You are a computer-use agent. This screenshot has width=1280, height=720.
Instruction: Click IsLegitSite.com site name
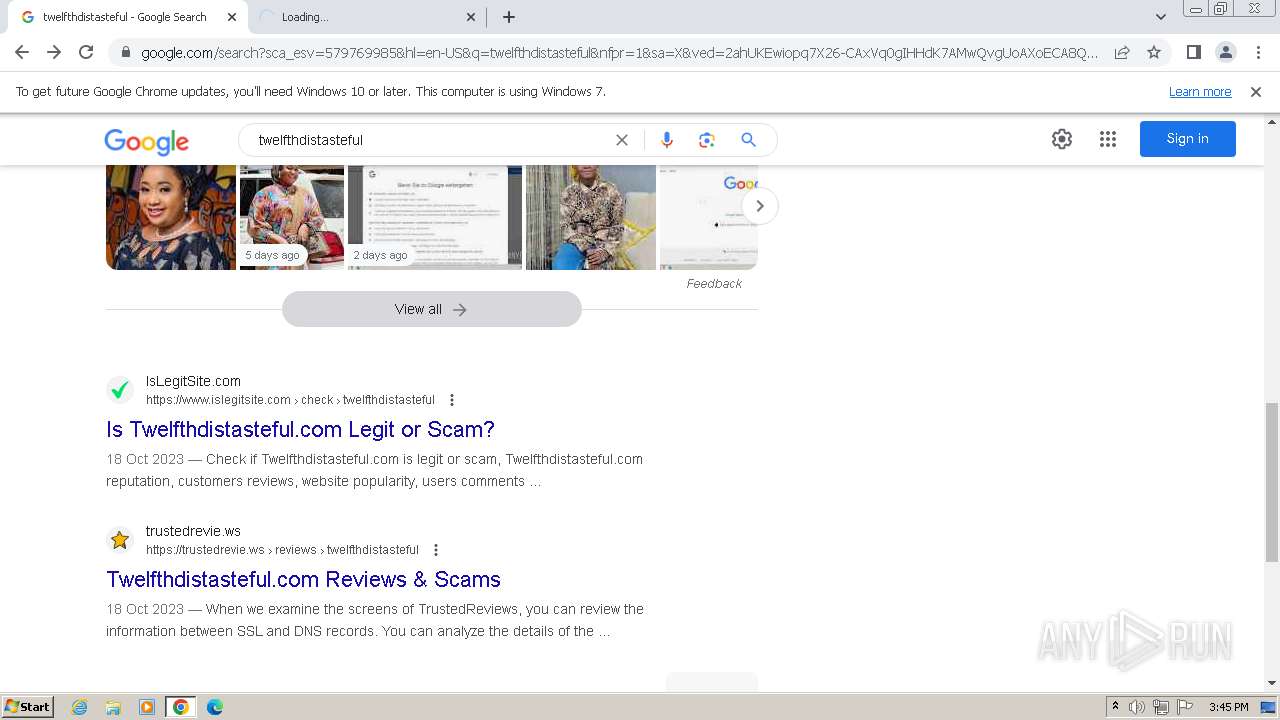click(x=193, y=381)
